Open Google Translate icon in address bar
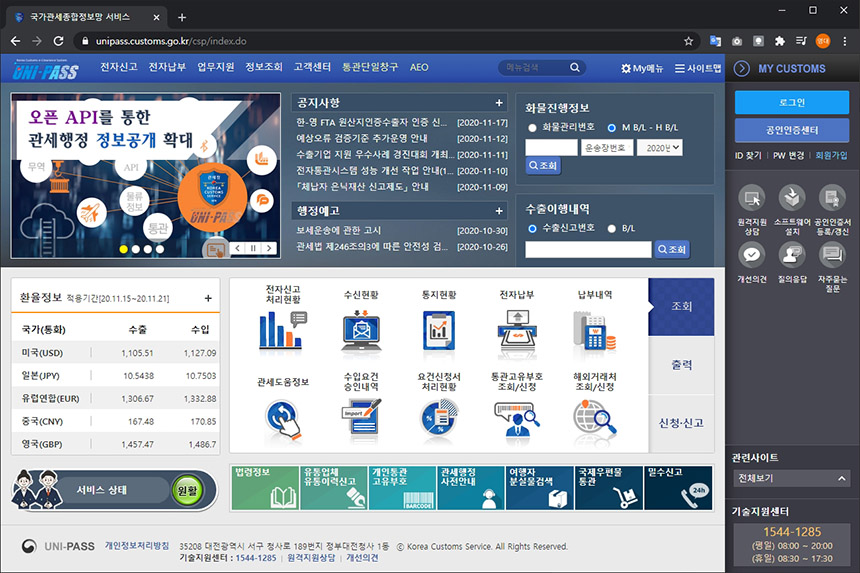This screenshot has height=573, width=860. 715,41
